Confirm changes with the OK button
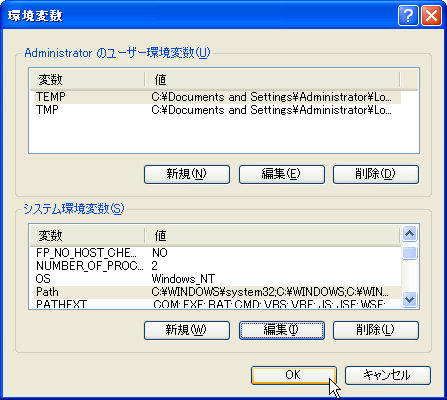The width and height of the screenshot is (447, 400). click(x=294, y=375)
